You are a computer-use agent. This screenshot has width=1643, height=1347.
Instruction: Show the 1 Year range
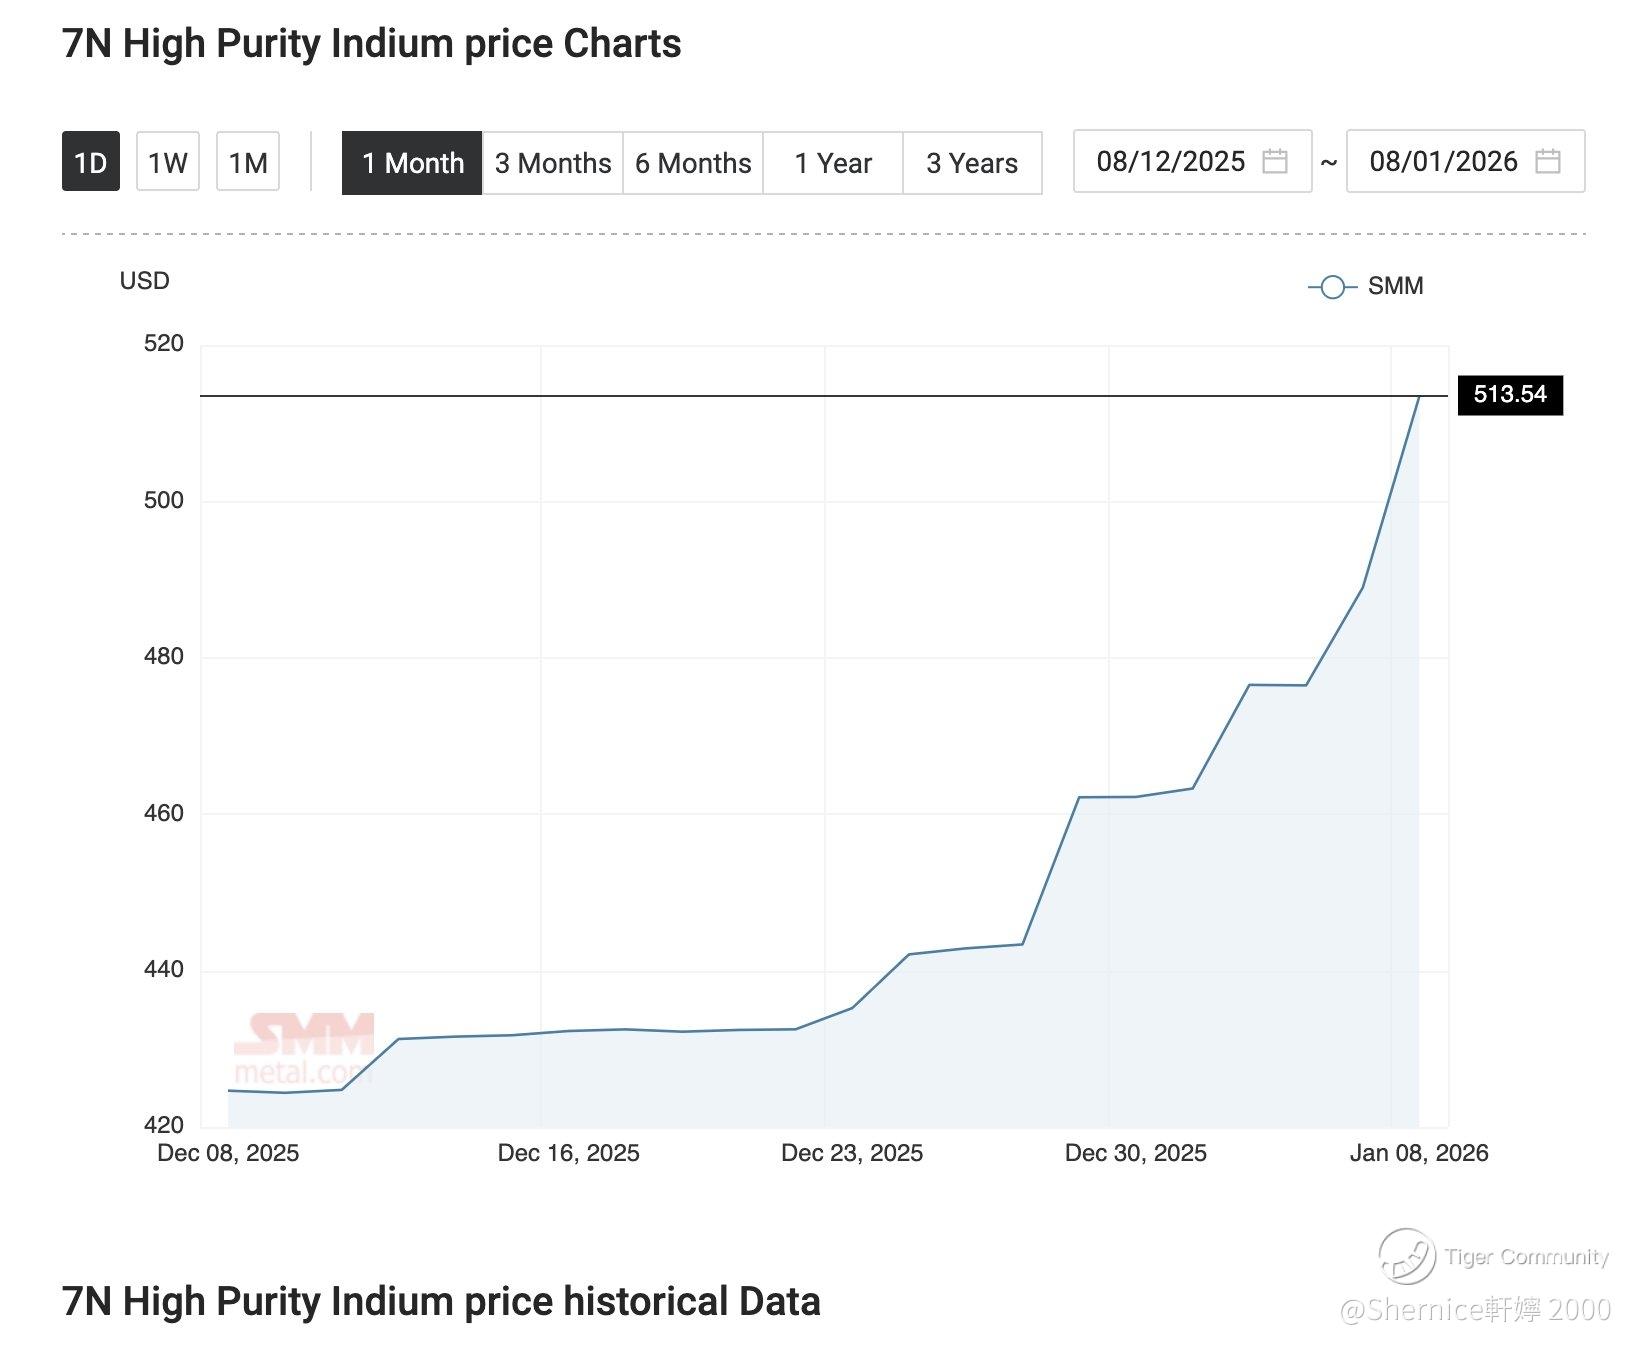click(x=833, y=163)
